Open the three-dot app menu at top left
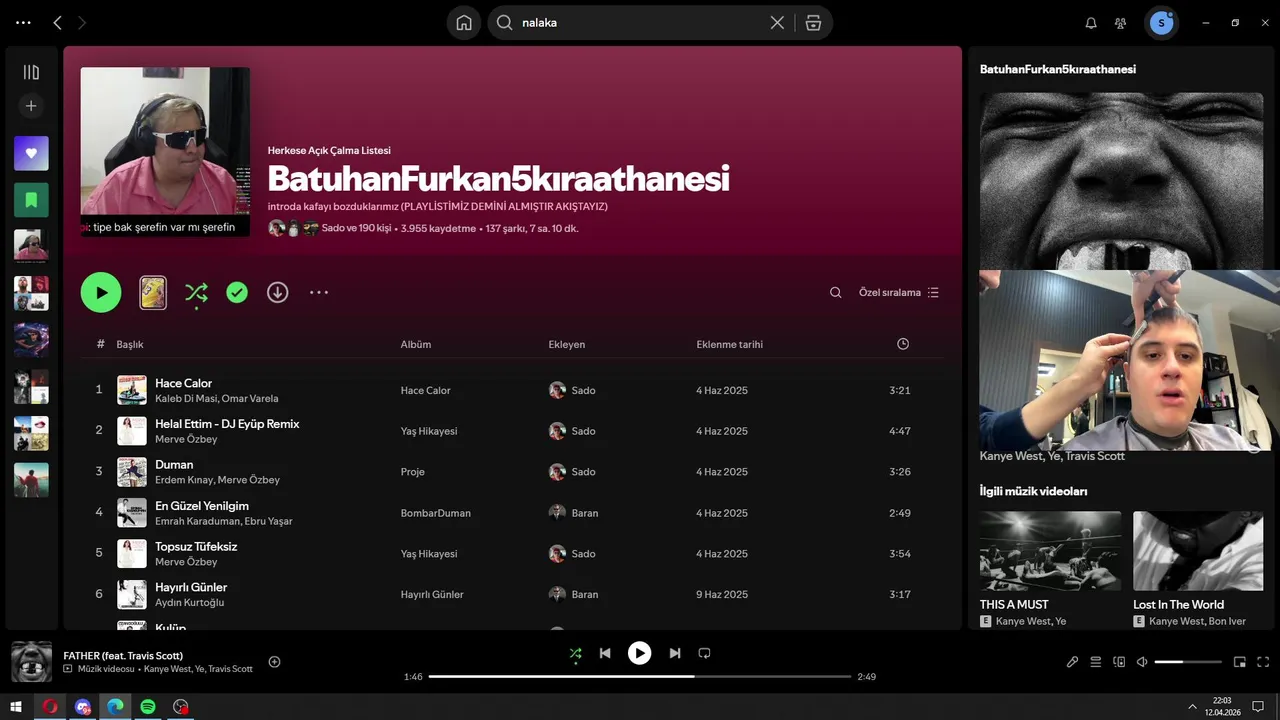 click(x=23, y=22)
